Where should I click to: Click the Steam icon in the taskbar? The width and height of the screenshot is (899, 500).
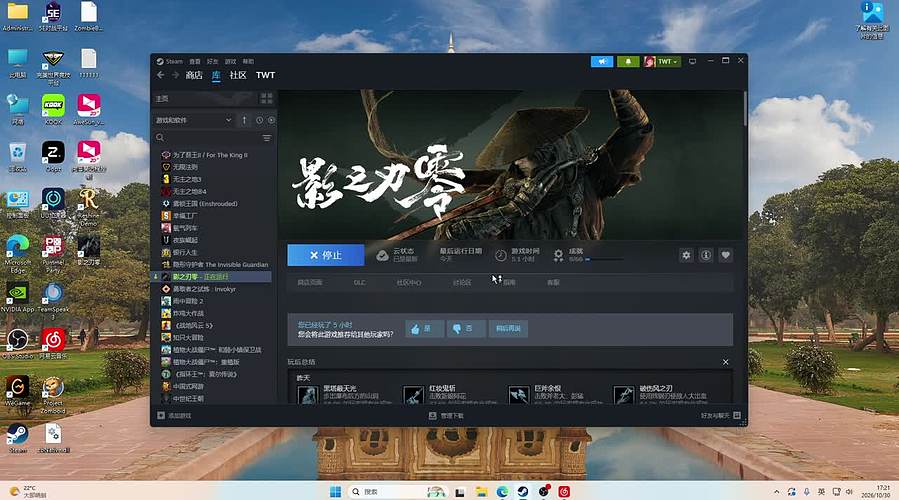pos(523,491)
